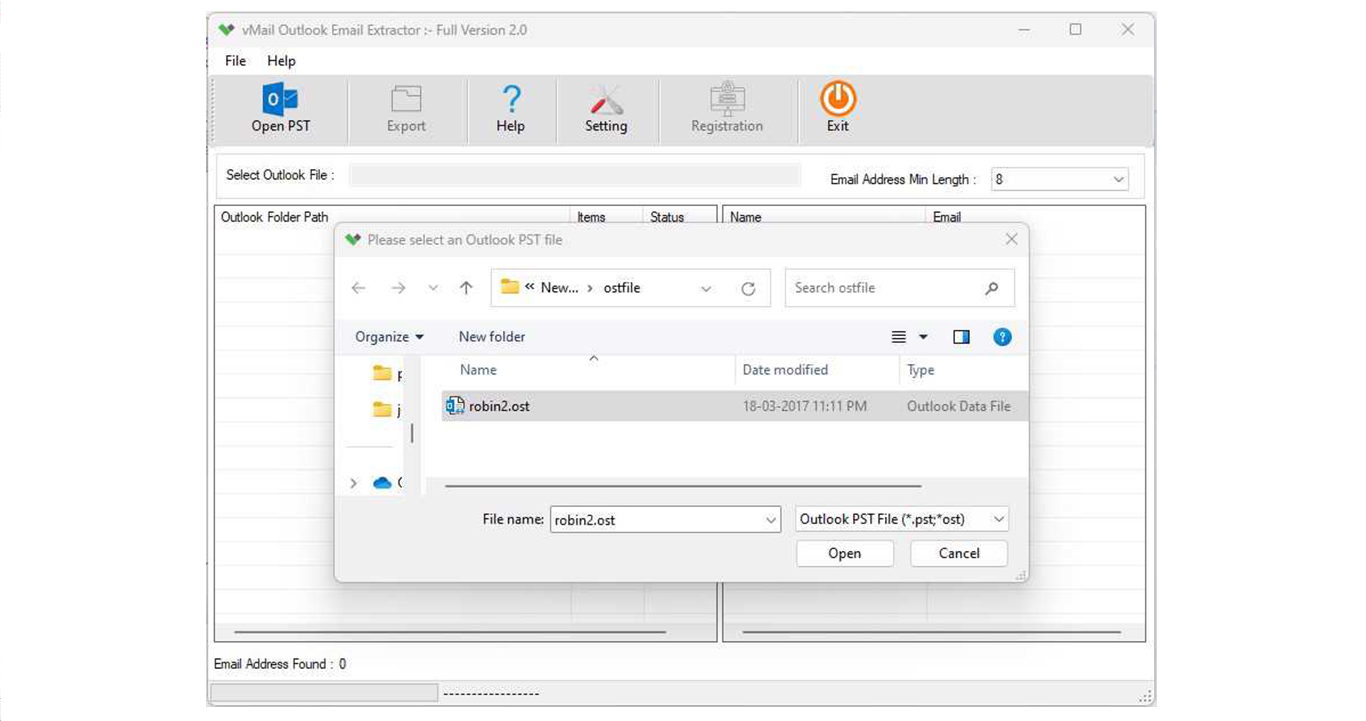Open the Help menu
The image size is (1366, 721).
281,61
